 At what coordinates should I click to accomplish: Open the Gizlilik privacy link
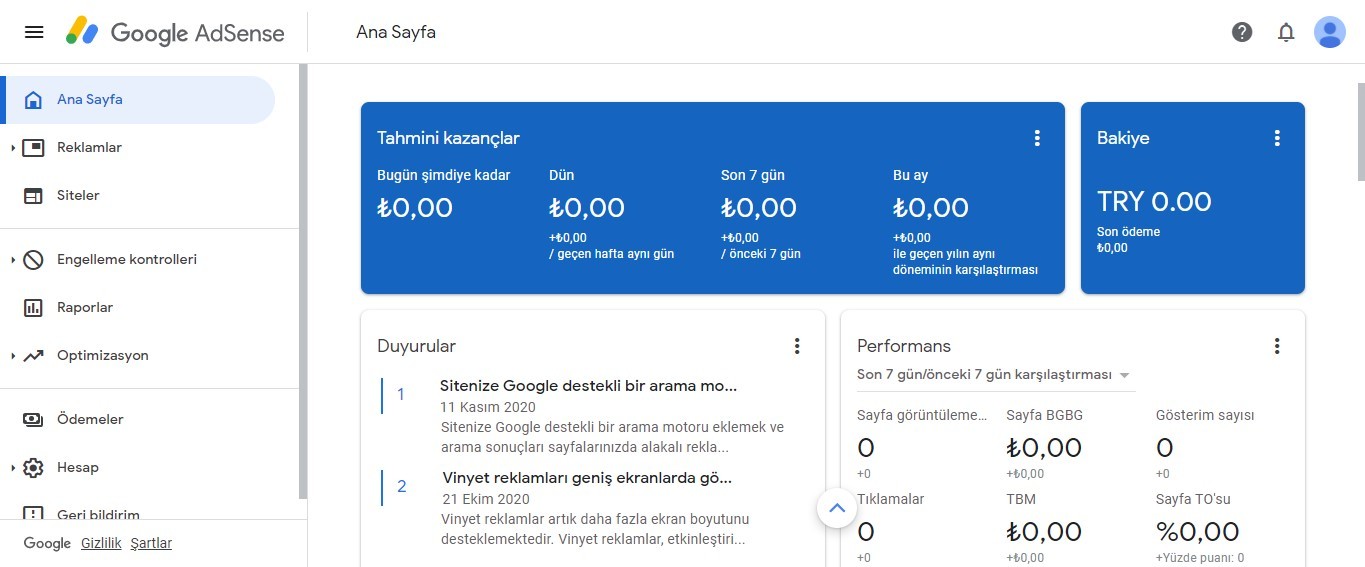click(x=101, y=543)
